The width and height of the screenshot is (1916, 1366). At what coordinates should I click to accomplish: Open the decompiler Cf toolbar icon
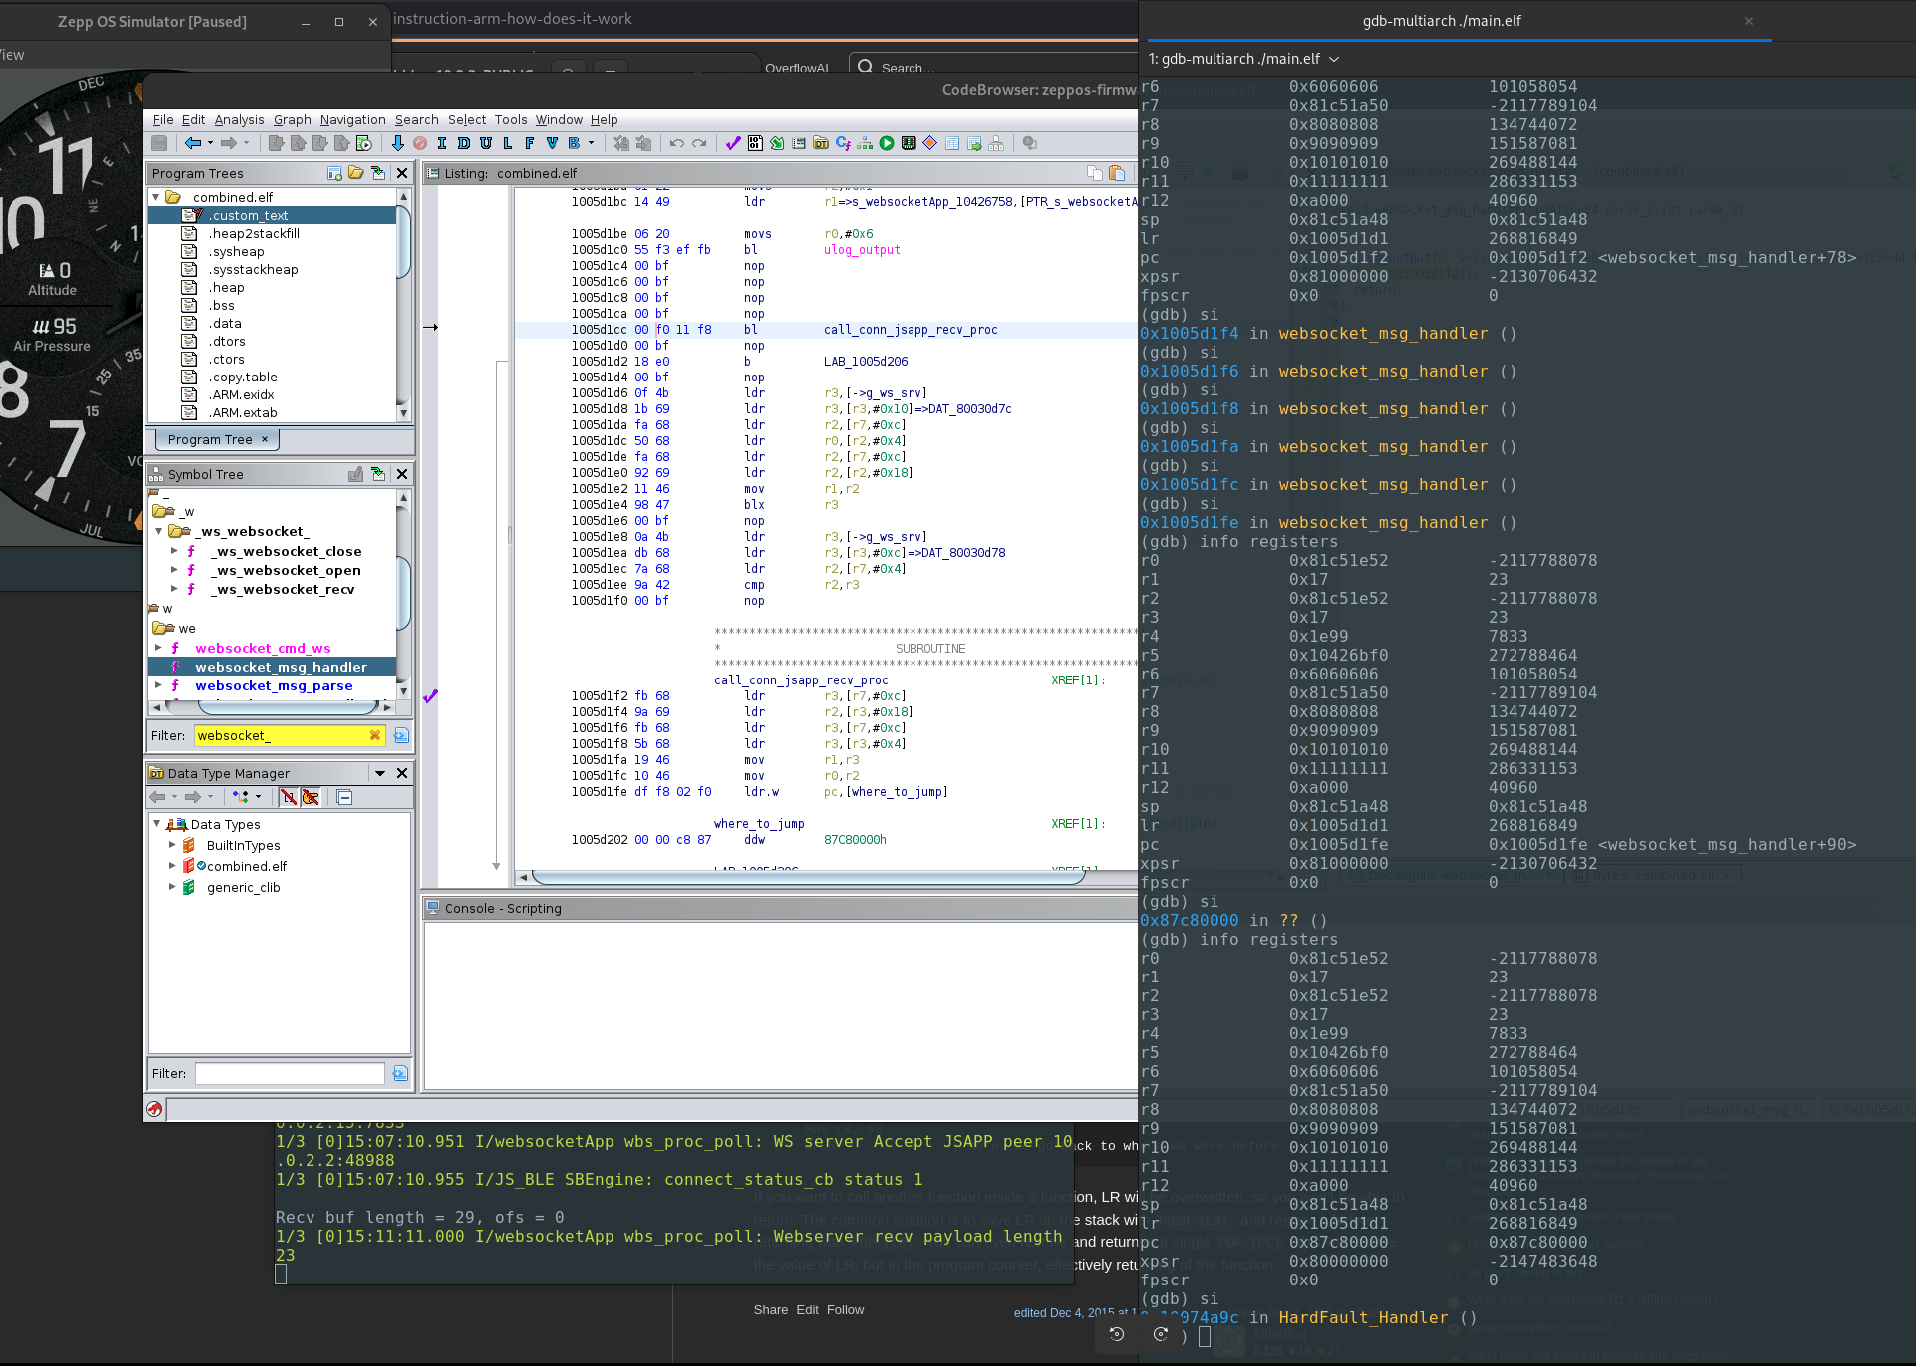[x=843, y=143]
